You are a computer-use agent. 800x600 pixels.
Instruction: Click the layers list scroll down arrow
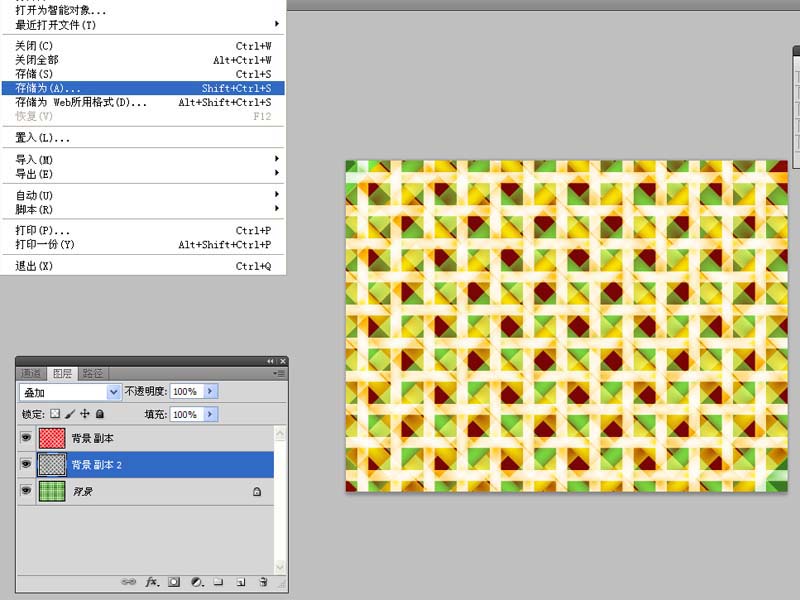click(280, 566)
